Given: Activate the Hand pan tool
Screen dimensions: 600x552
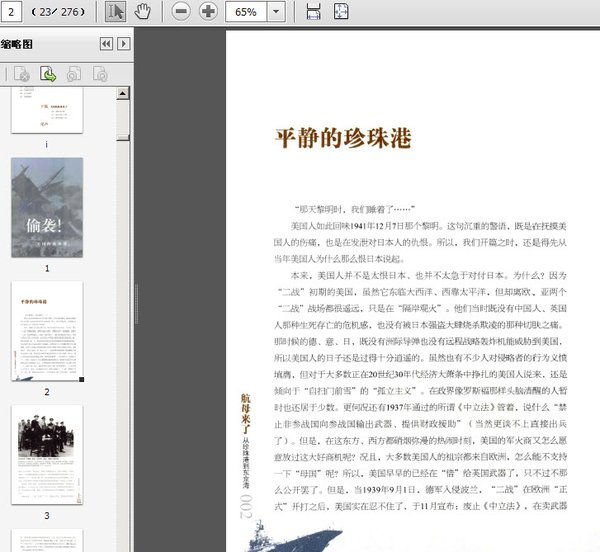Looking at the screenshot, I should [142, 11].
